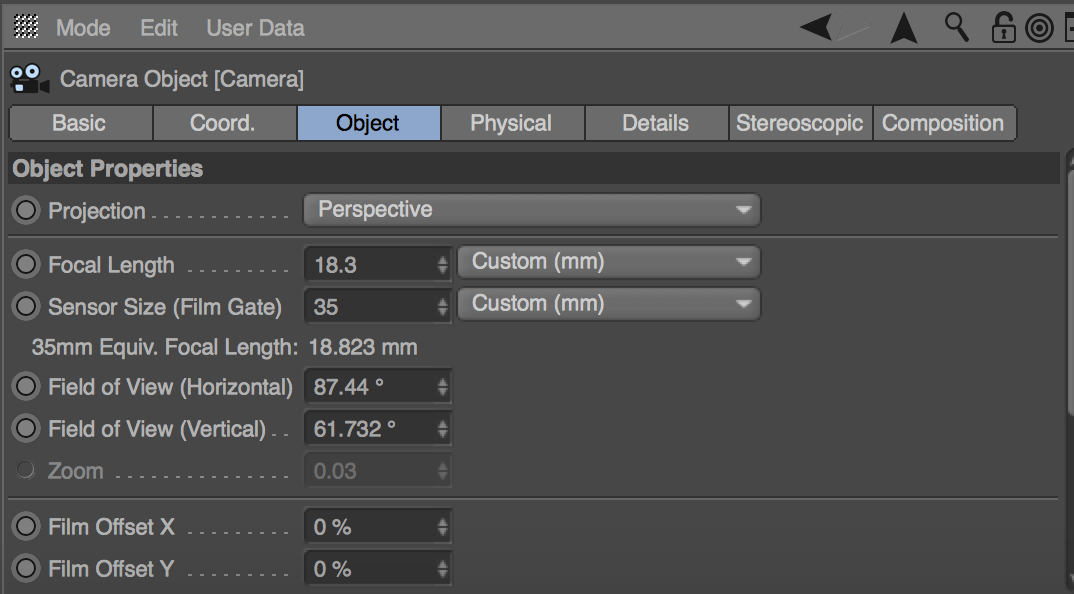The image size is (1074, 594).
Task: Click the Film Offset Y value field
Action: pos(370,569)
